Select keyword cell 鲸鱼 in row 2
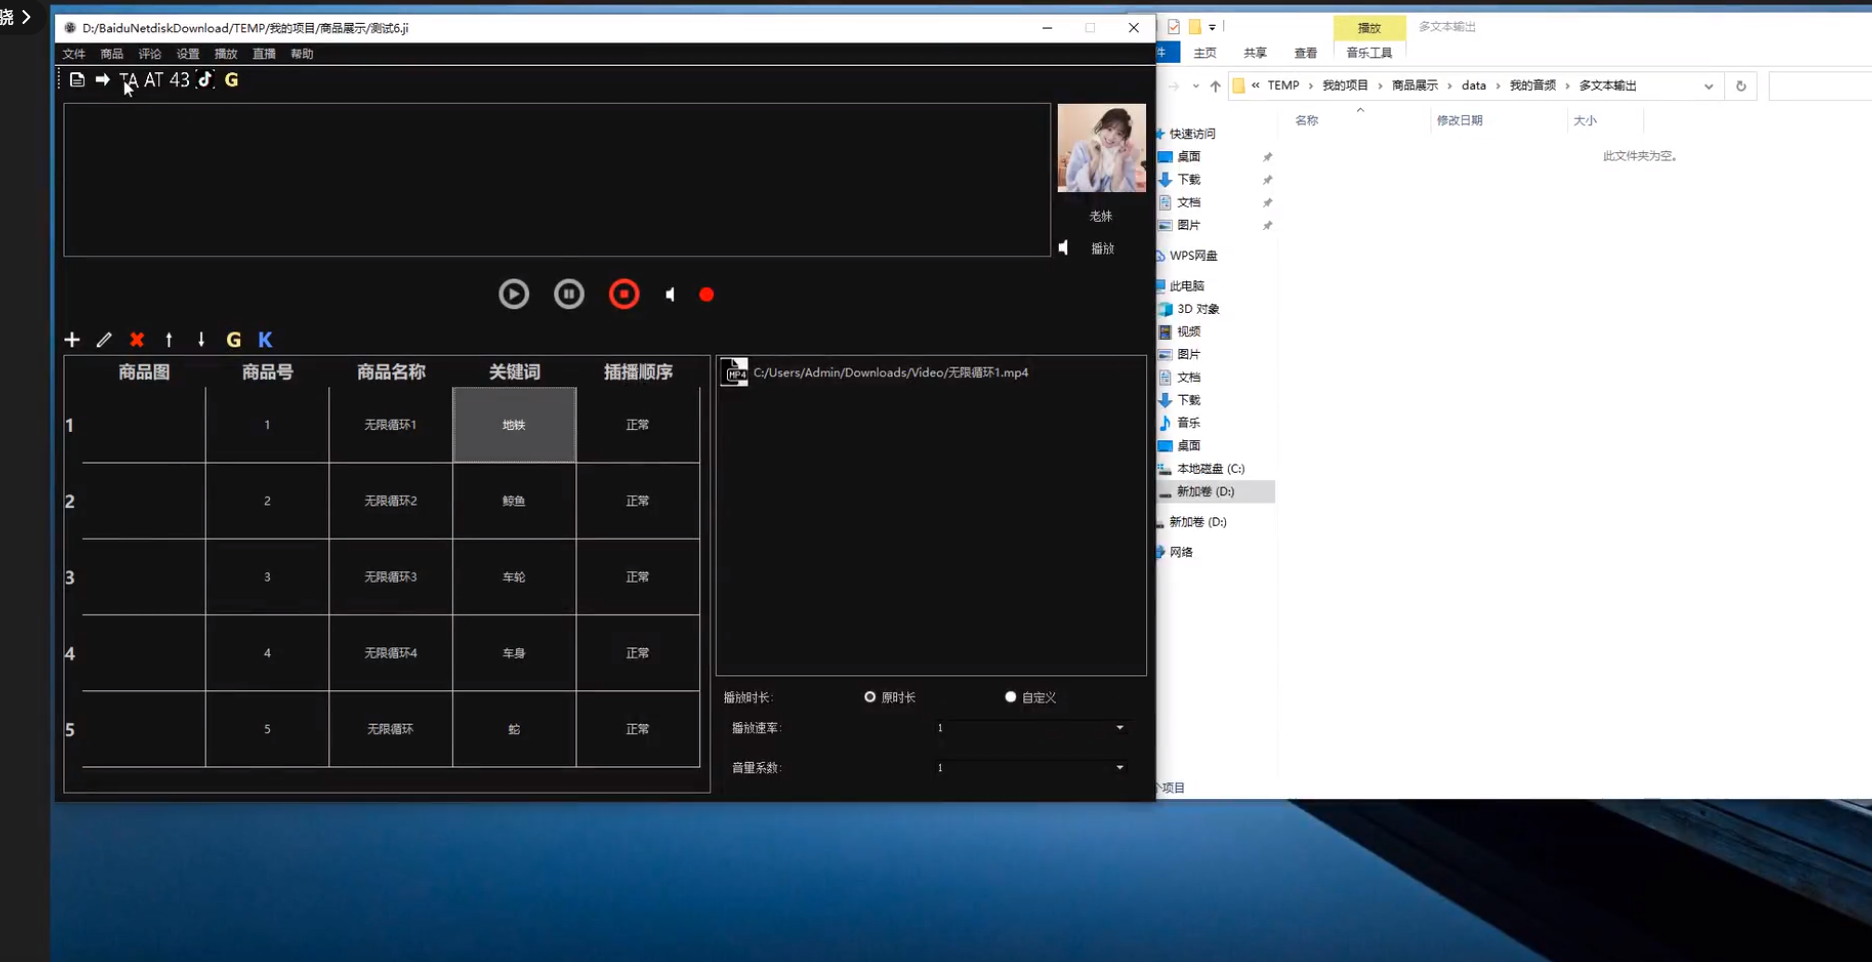 (514, 501)
